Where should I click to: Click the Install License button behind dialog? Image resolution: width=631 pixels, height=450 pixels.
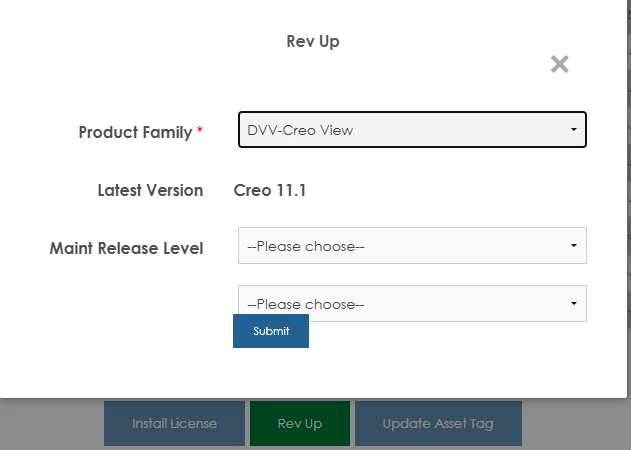pos(174,423)
